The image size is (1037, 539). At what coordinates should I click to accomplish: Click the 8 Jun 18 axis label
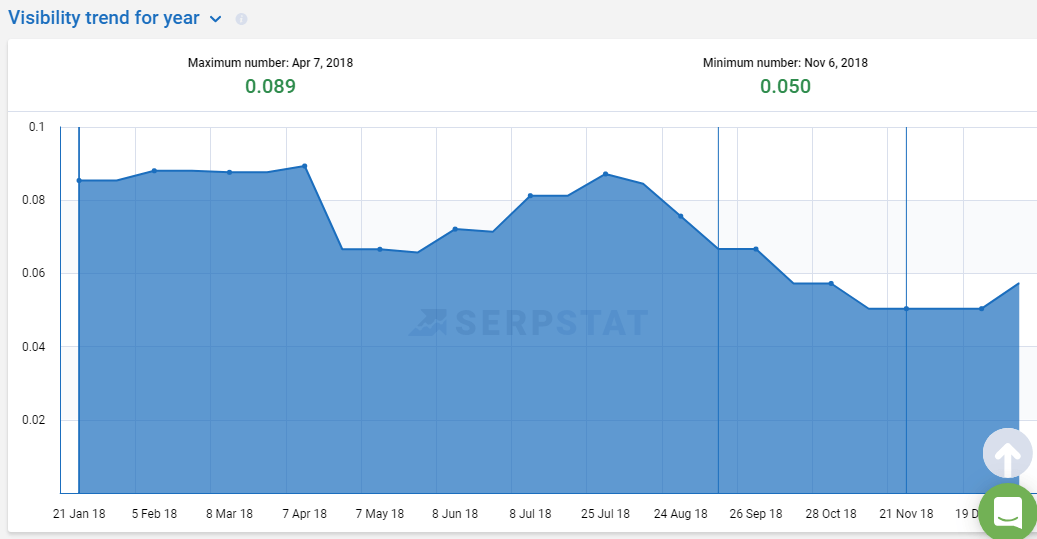(x=455, y=514)
